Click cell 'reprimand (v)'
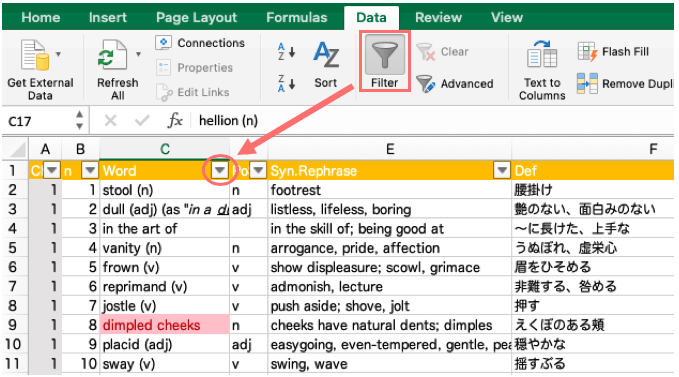Screen dimensions: 679x377 tap(165, 287)
